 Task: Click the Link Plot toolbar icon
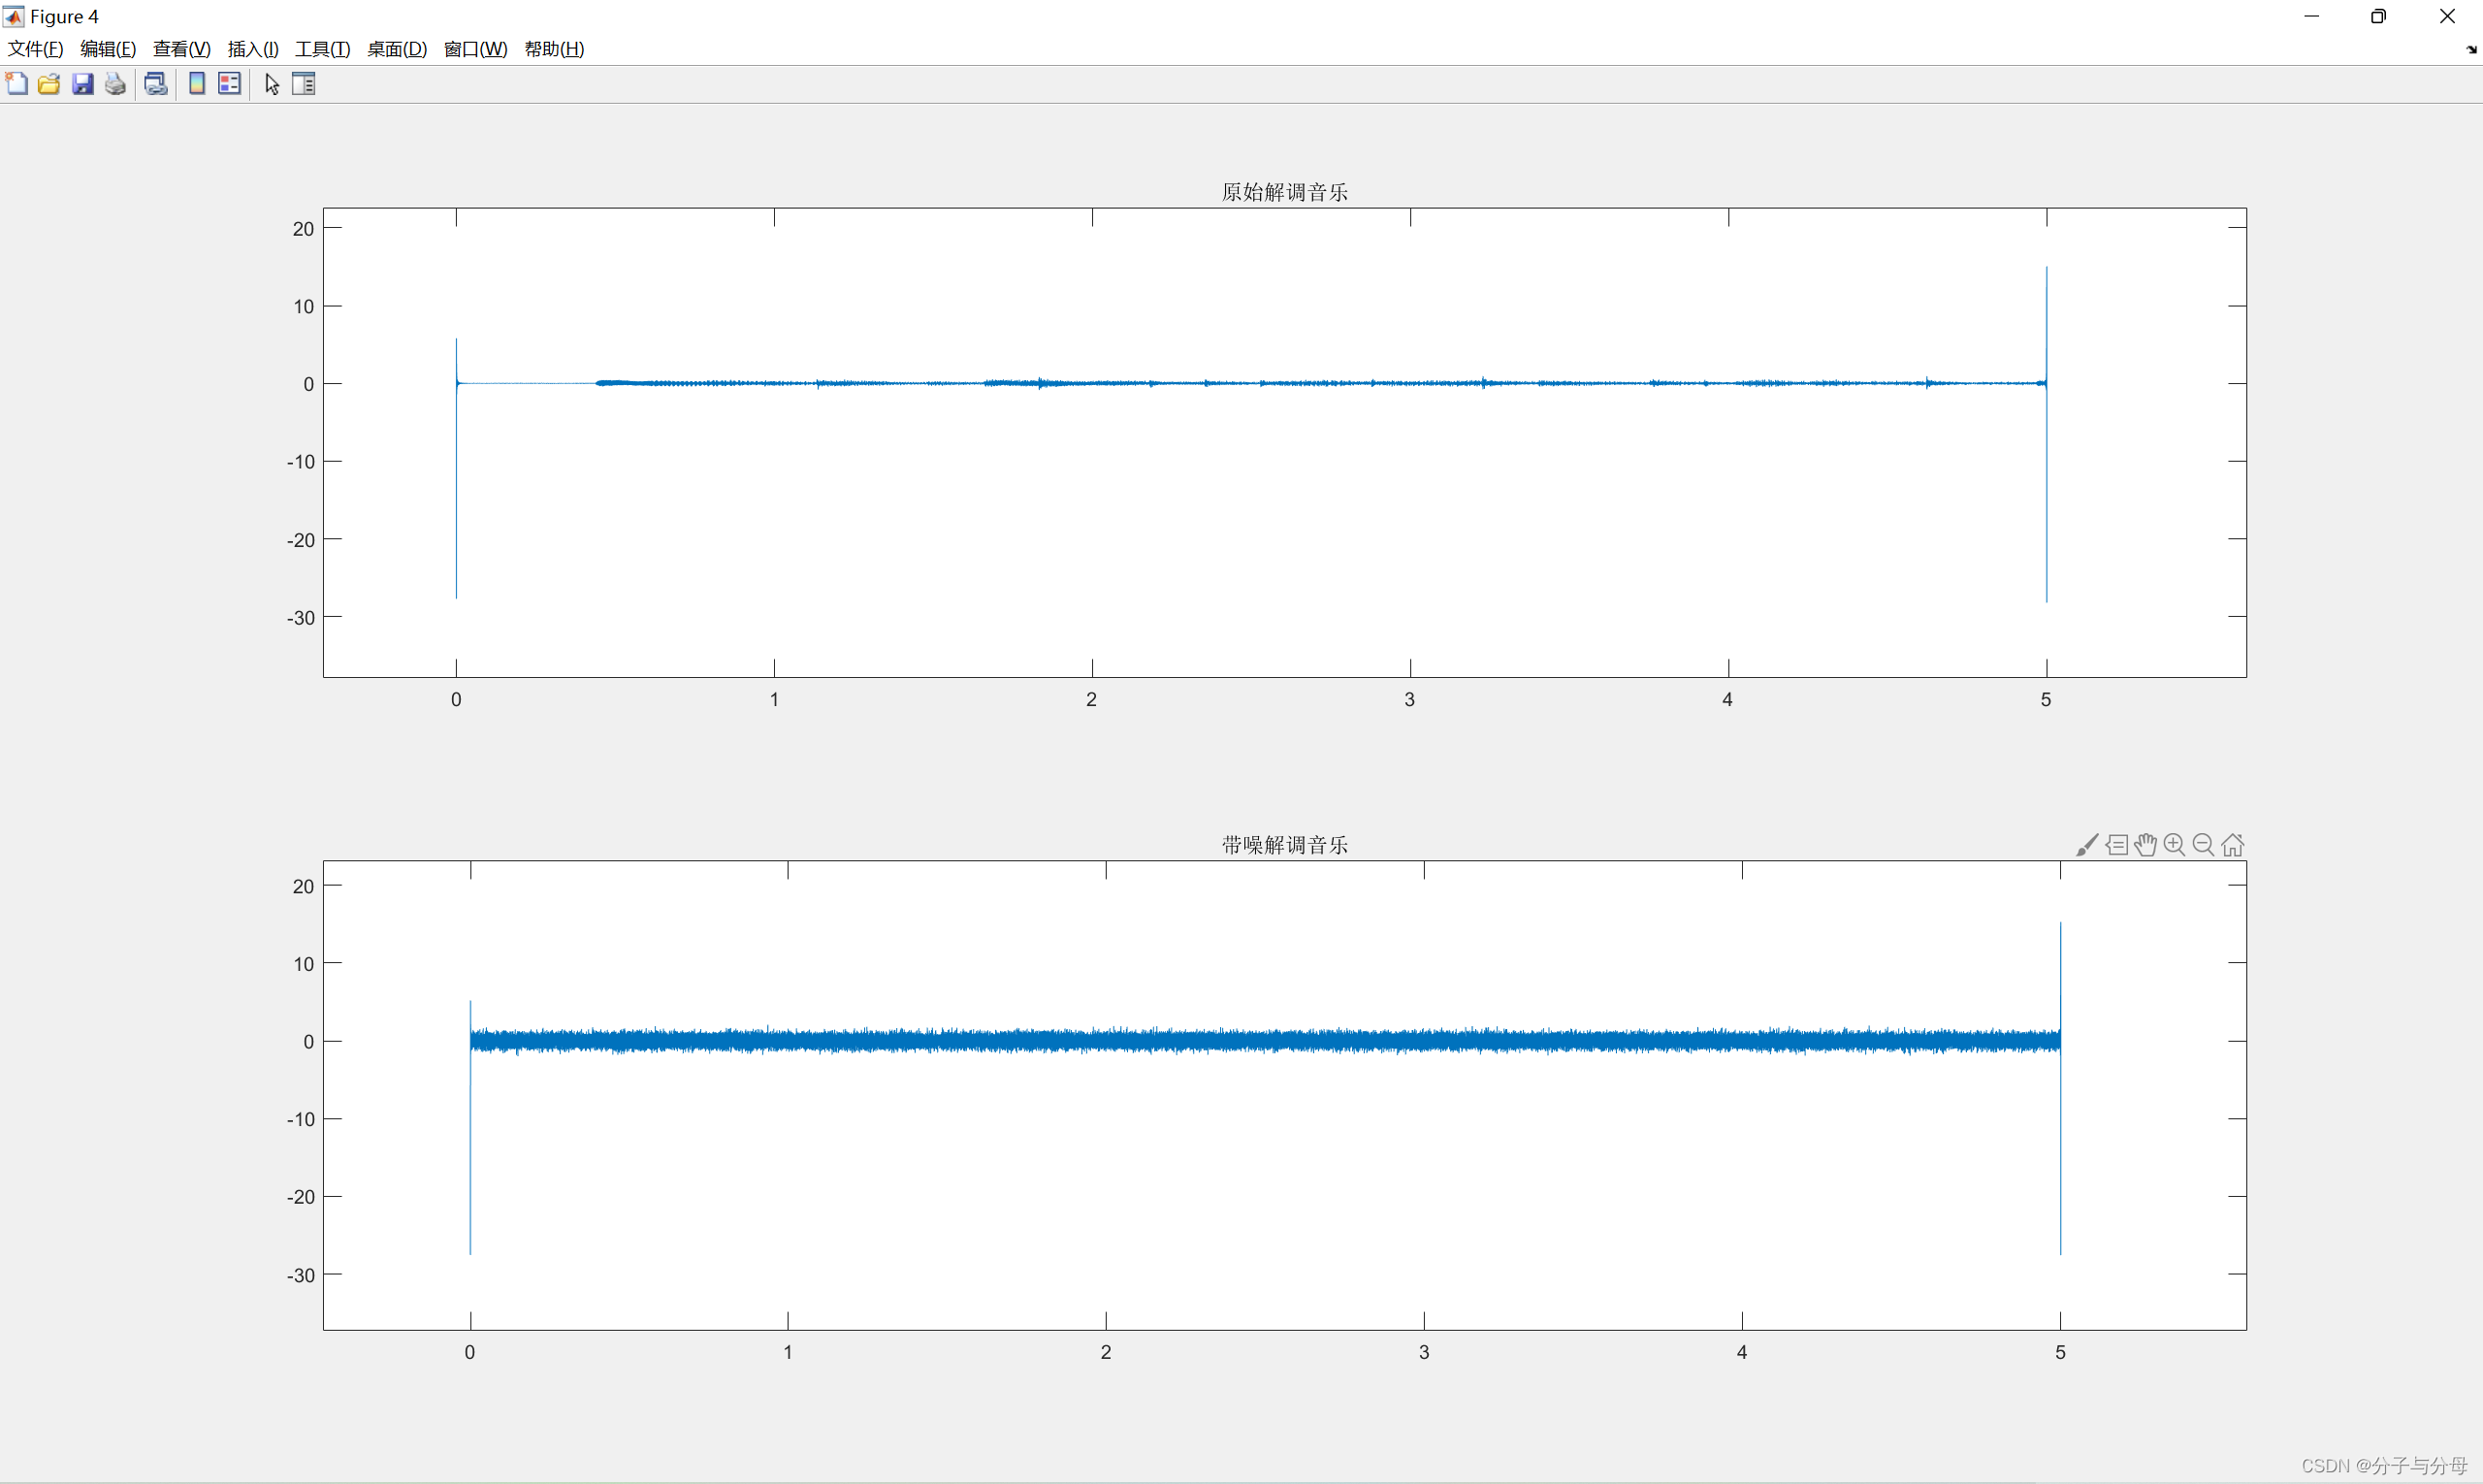coord(156,84)
